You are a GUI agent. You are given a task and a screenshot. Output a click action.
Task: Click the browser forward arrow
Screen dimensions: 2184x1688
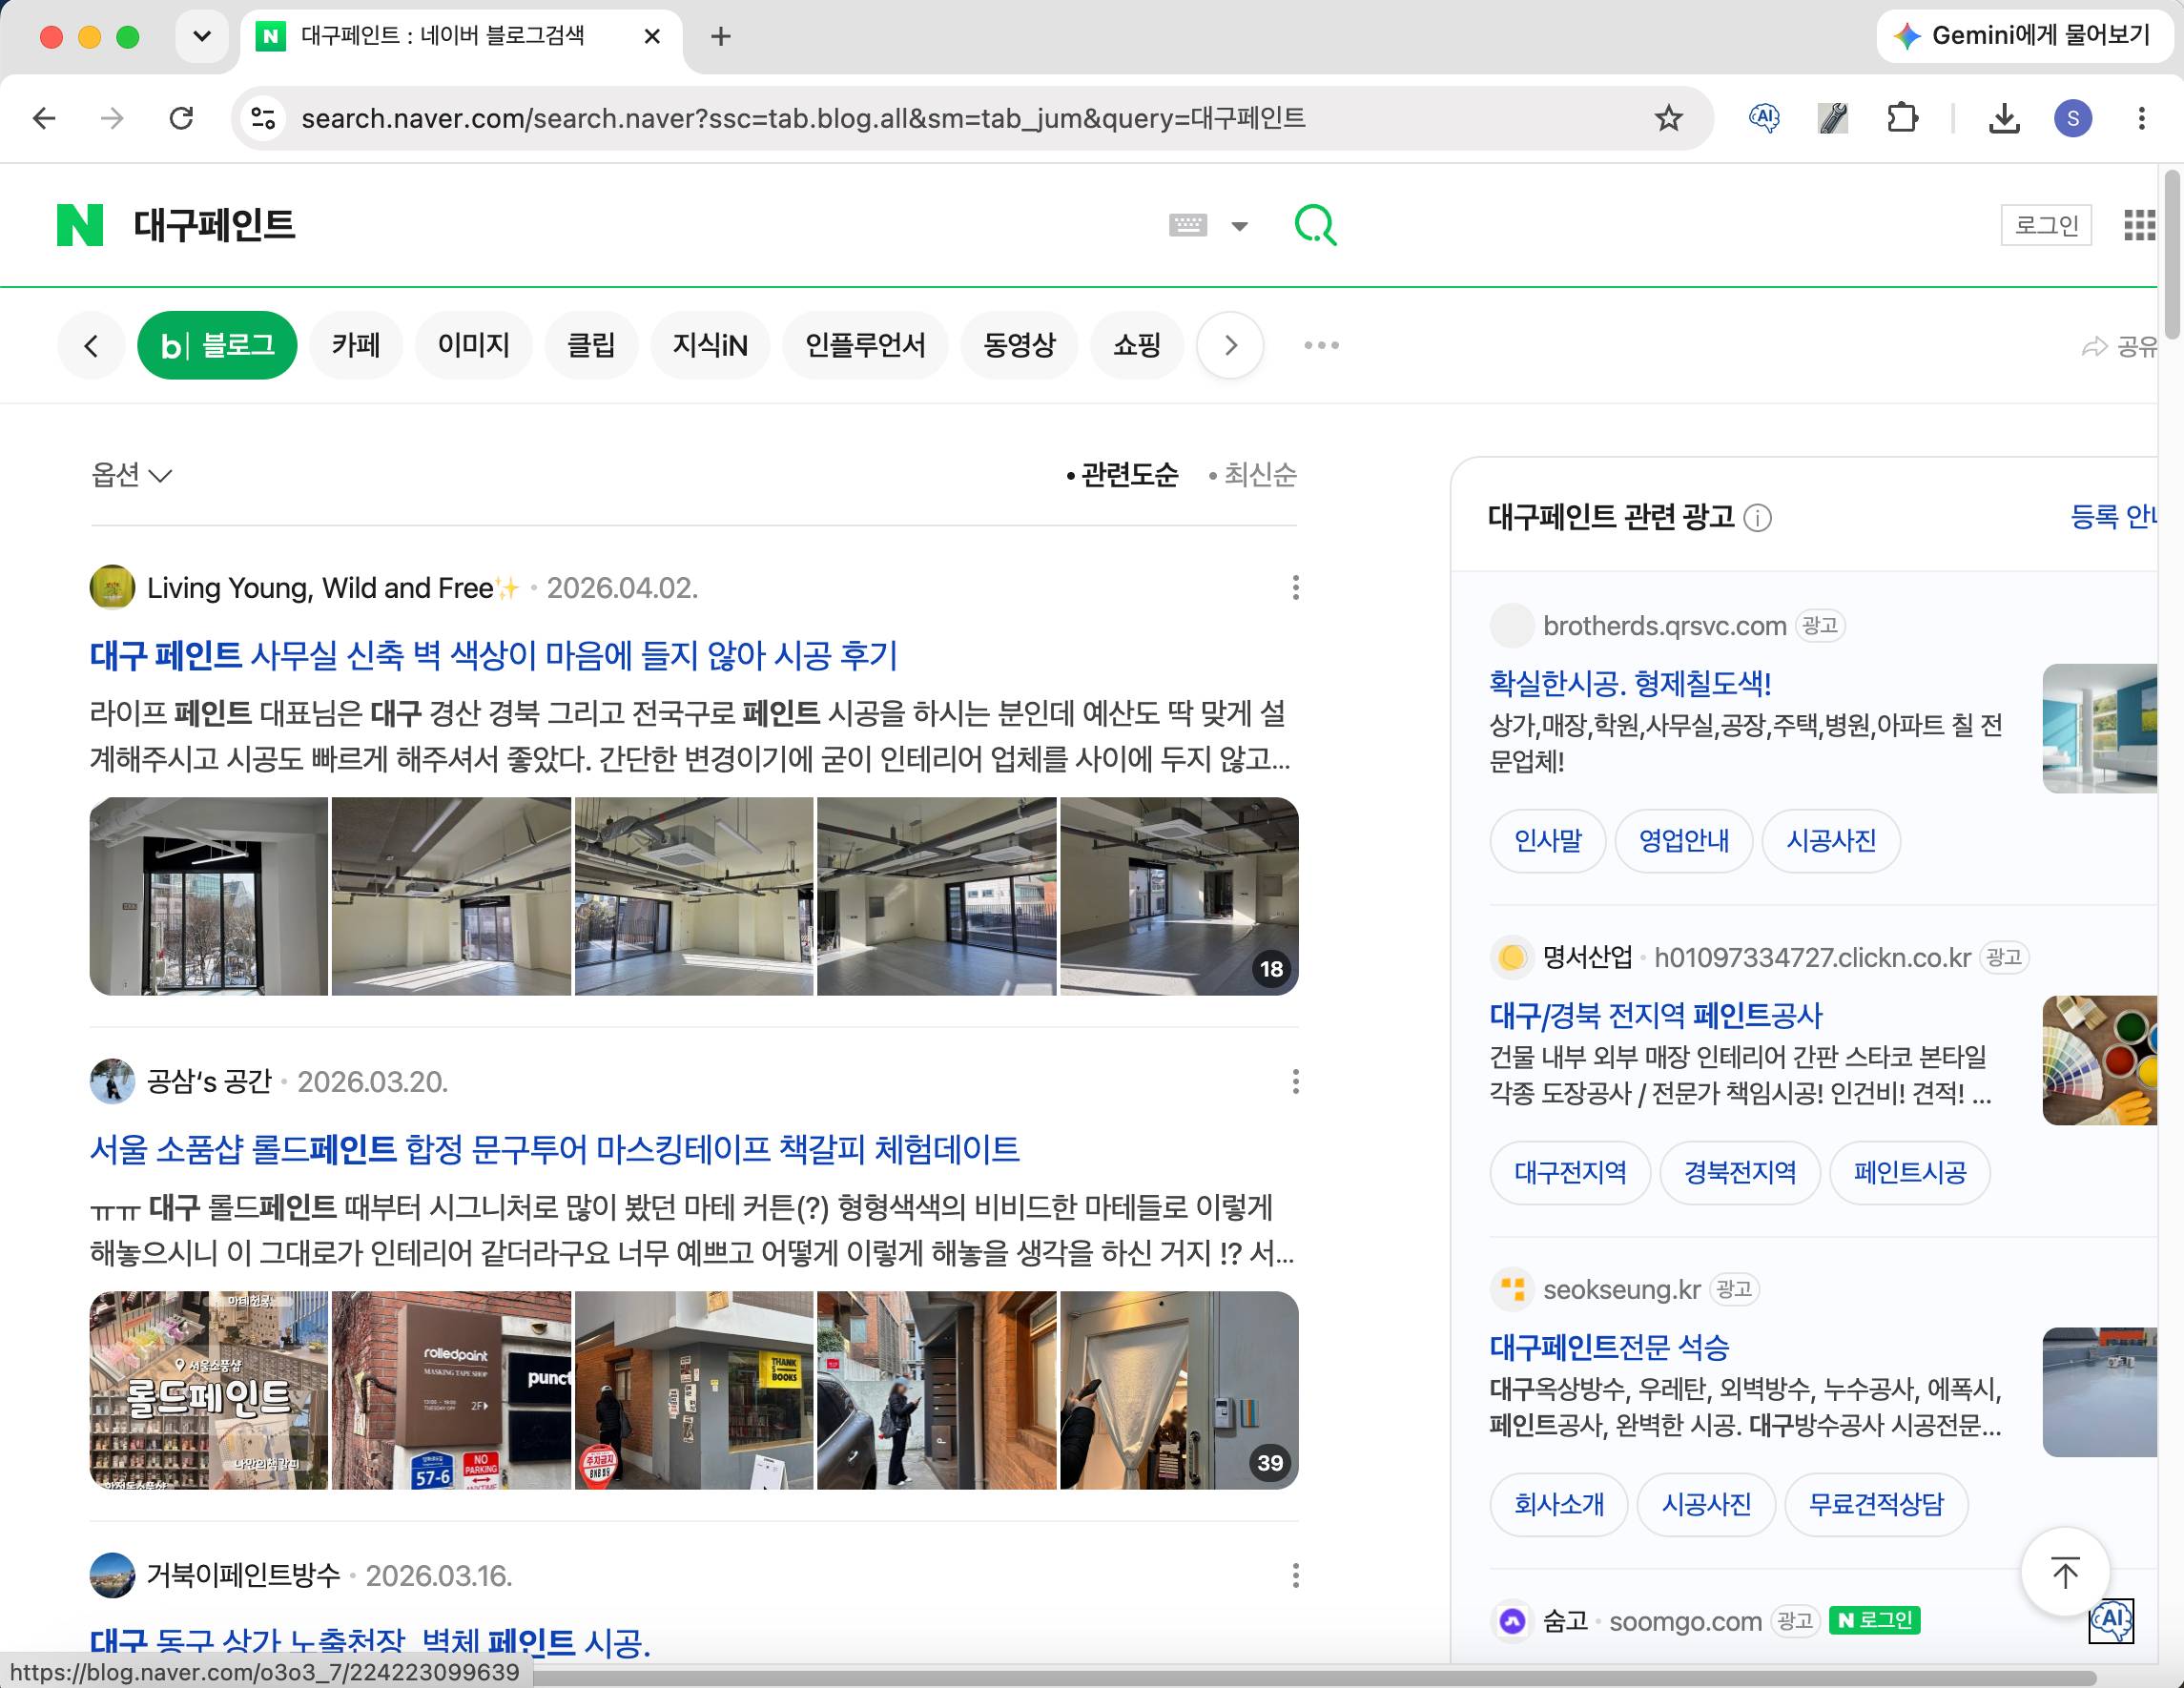click(112, 119)
